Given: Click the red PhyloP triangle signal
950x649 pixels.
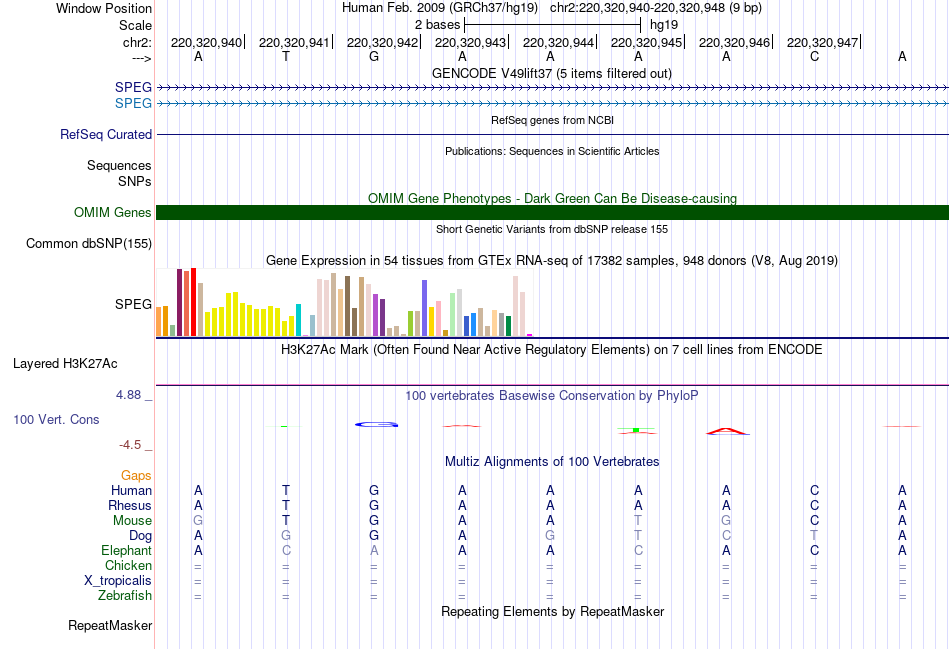Looking at the screenshot, I should tap(728, 431).
